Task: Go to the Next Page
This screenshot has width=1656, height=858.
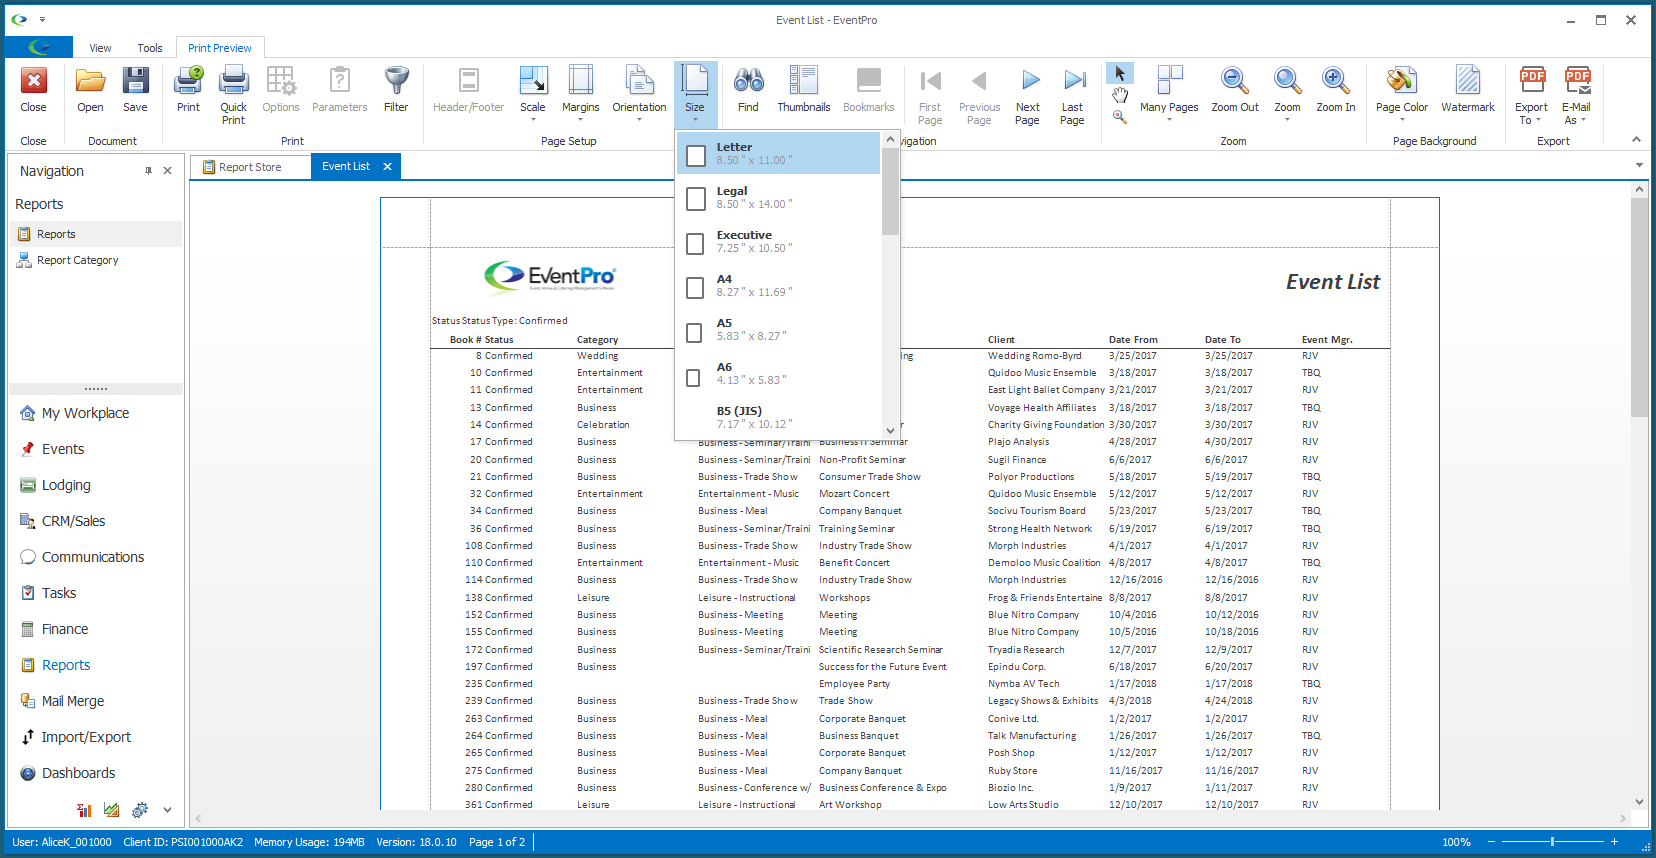Action: [1027, 95]
